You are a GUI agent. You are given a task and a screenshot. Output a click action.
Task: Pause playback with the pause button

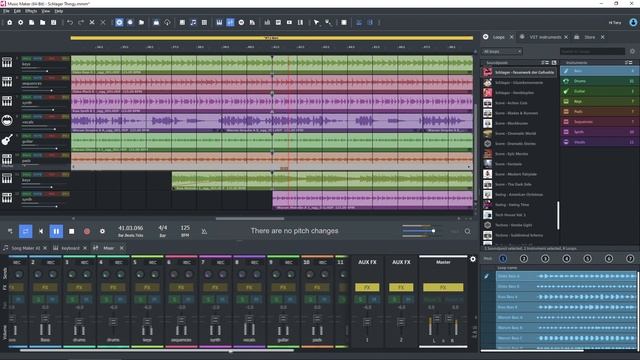pyautogui.click(x=56, y=231)
